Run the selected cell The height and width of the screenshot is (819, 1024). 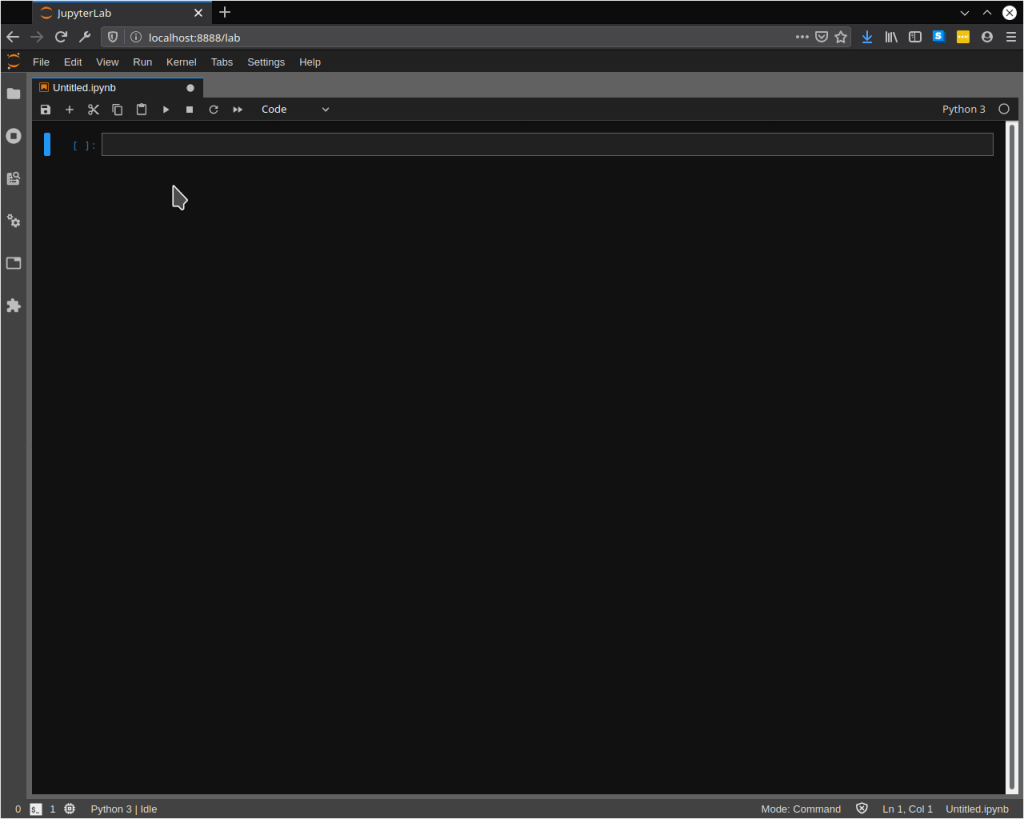166,110
